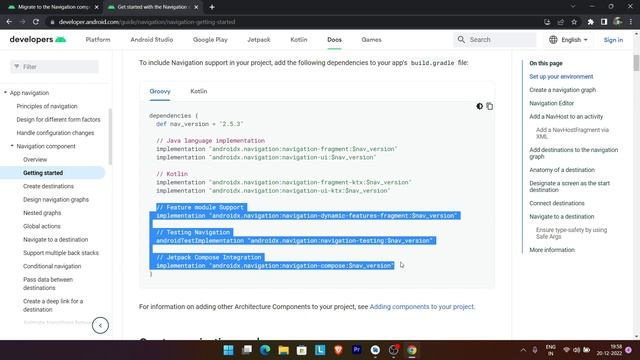The image size is (640, 360).
Task: Copy the code sample with the copy icon
Action: point(489,106)
